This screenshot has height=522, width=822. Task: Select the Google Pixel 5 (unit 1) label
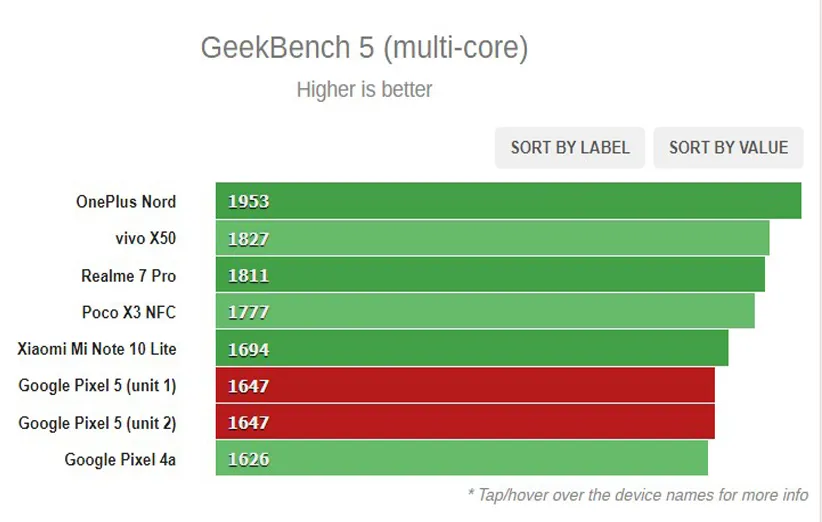(x=97, y=386)
